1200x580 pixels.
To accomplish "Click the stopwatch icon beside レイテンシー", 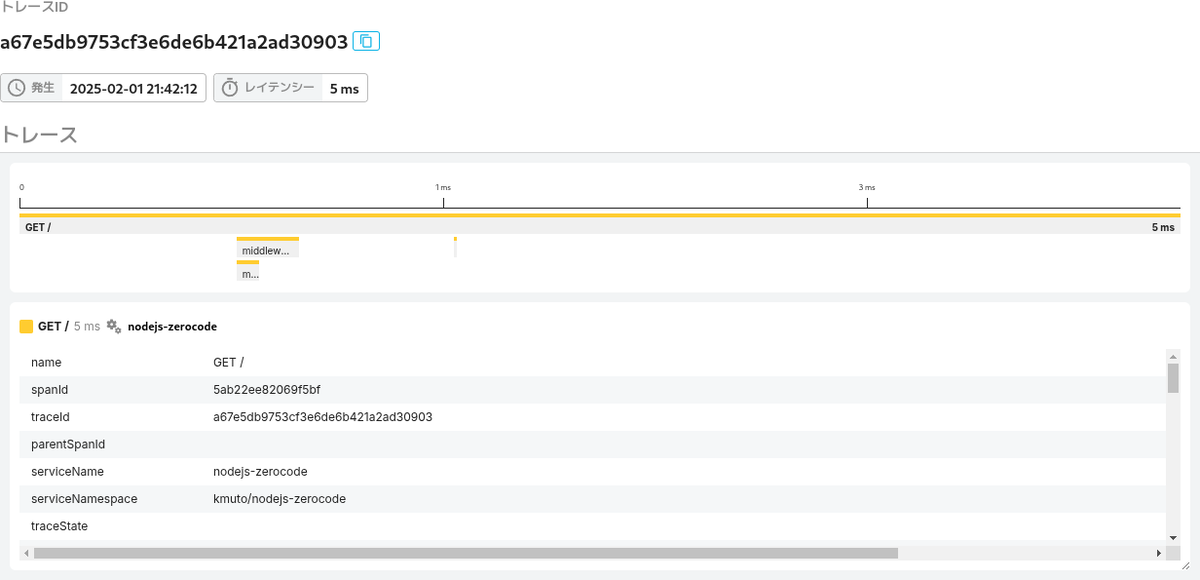I will (230, 88).
